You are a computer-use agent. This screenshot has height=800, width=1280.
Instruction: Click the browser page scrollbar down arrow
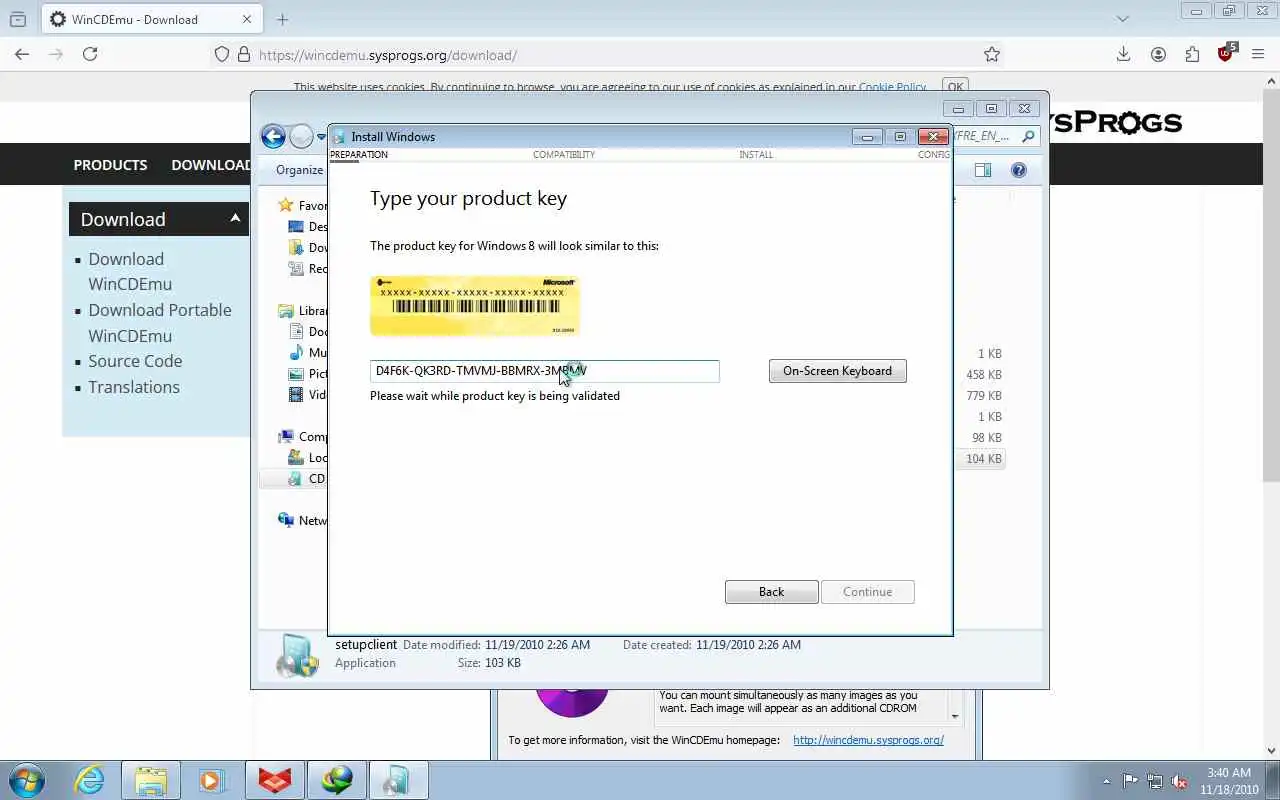point(1272,751)
